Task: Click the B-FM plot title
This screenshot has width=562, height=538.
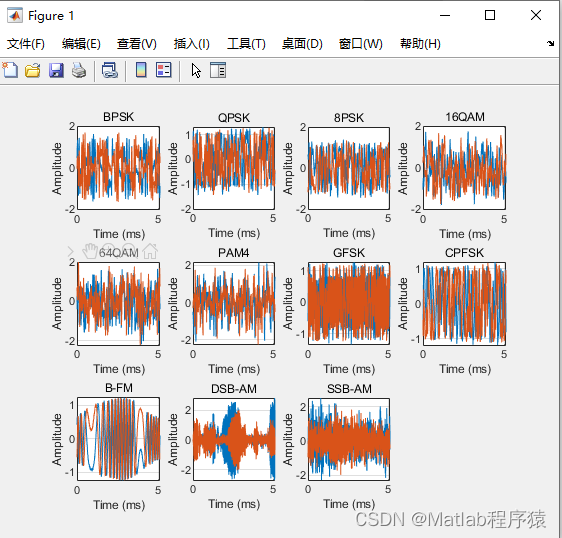Action: tap(119, 388)
